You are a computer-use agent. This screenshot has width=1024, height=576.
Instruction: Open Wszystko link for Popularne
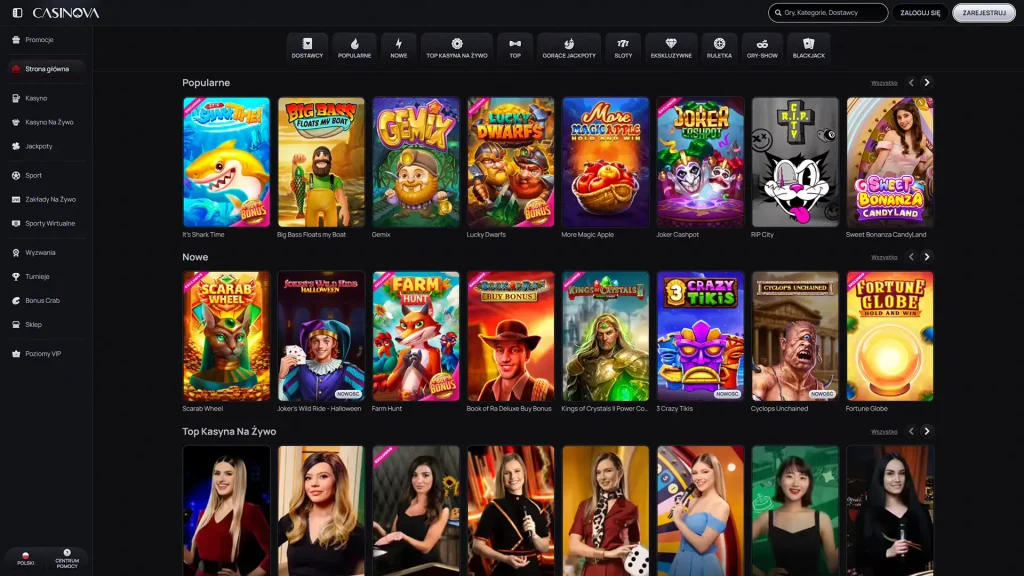pyautogui.click(x=884, y=83)
